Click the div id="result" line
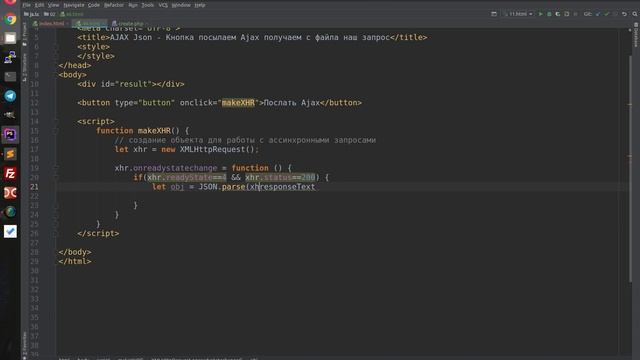 [131, 84]
